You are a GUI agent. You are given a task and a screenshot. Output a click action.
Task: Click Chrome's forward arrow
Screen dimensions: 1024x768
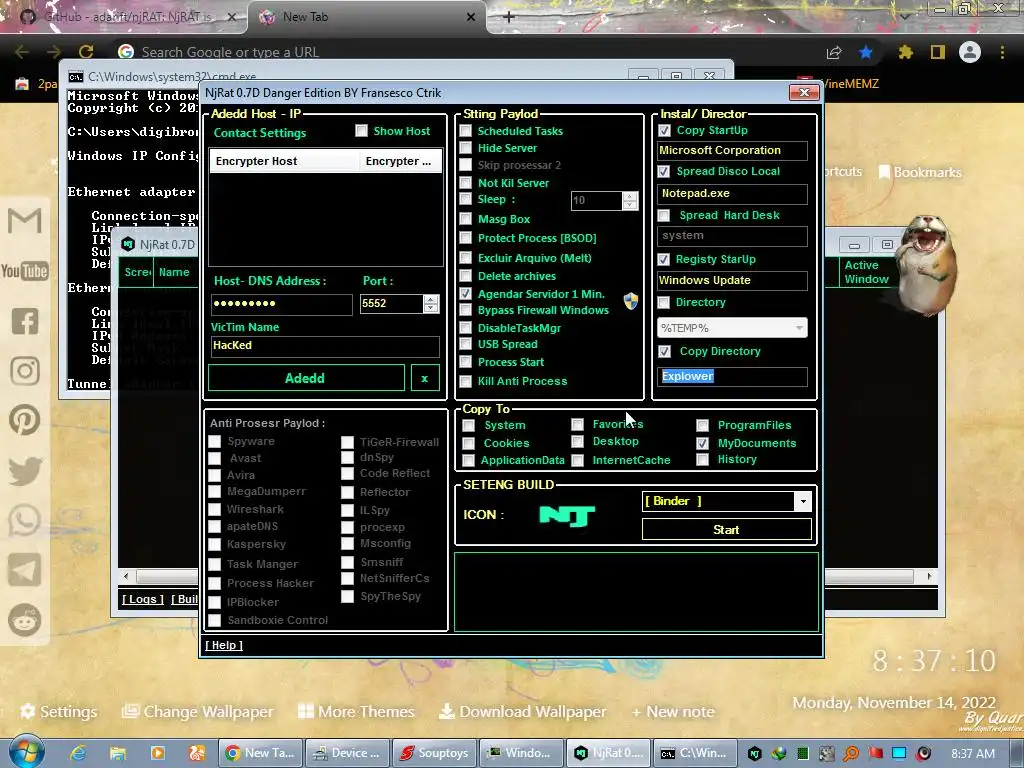coord(54,52)
